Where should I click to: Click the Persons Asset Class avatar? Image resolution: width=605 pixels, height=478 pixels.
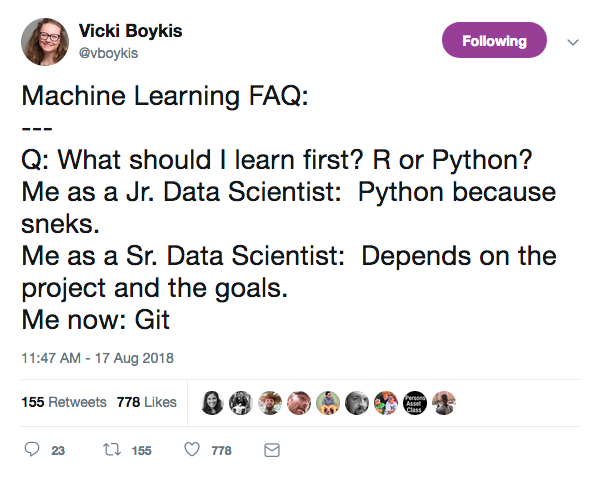pos(415,403)
